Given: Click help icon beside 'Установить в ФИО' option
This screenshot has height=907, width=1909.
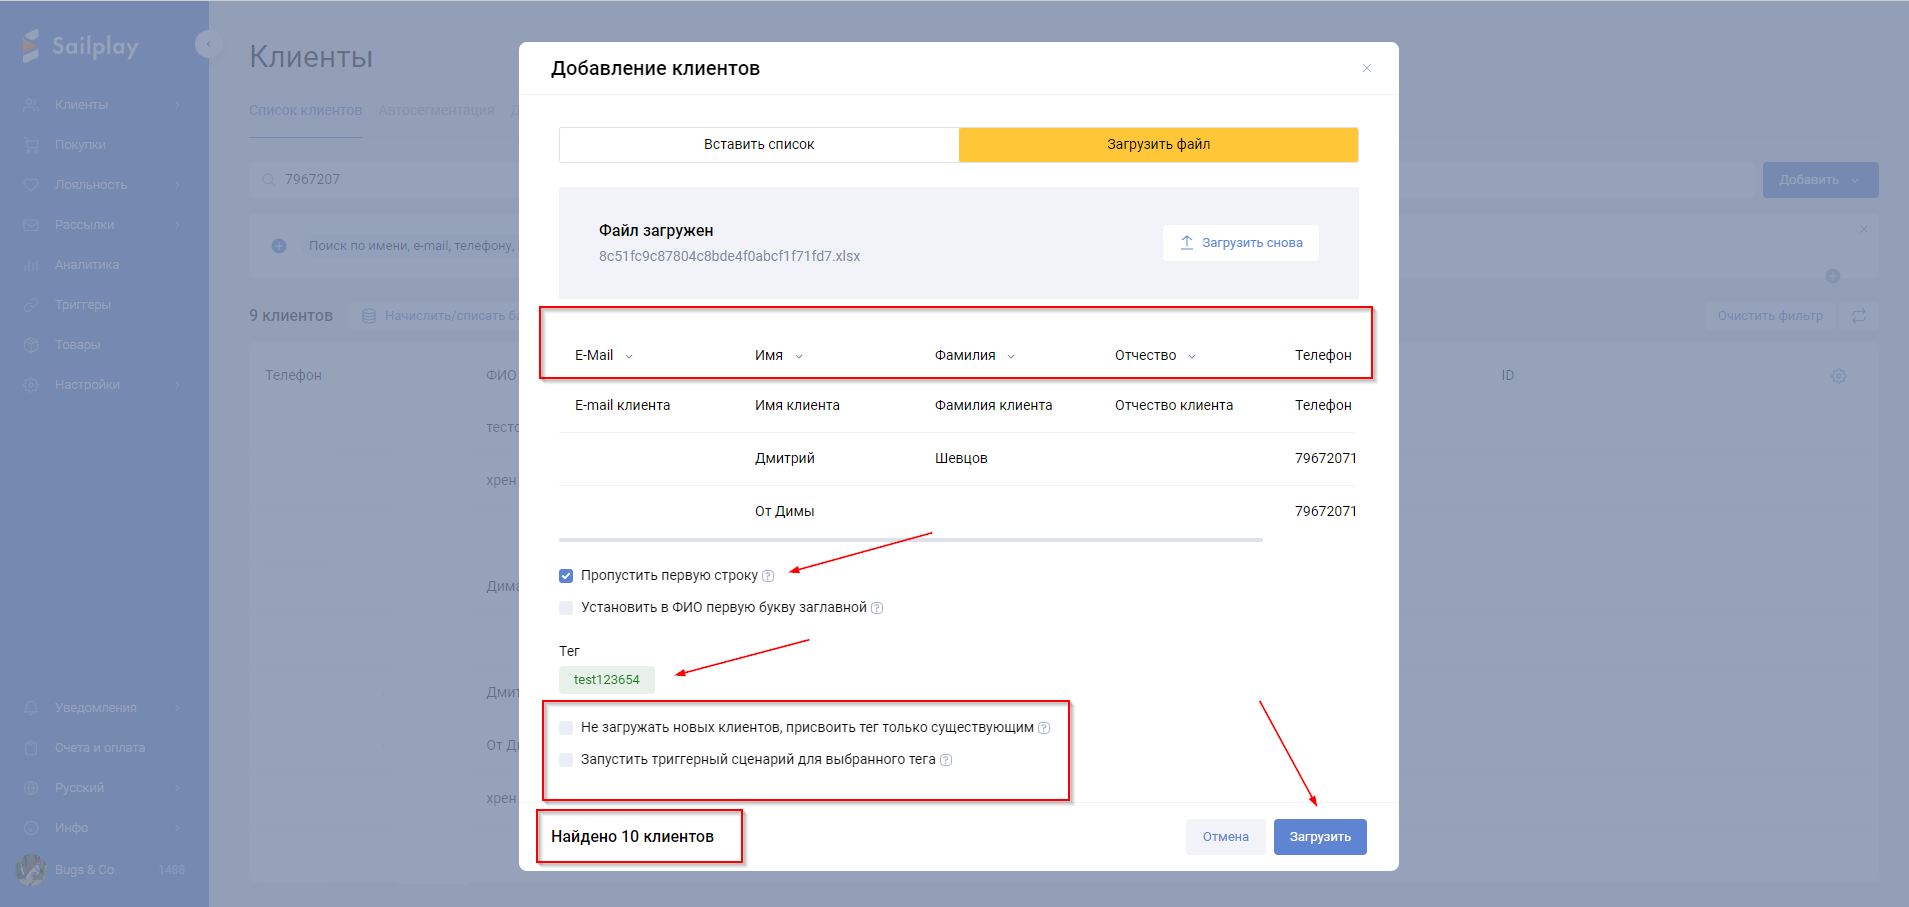Looking at the screenshot, I should point(877,608).
